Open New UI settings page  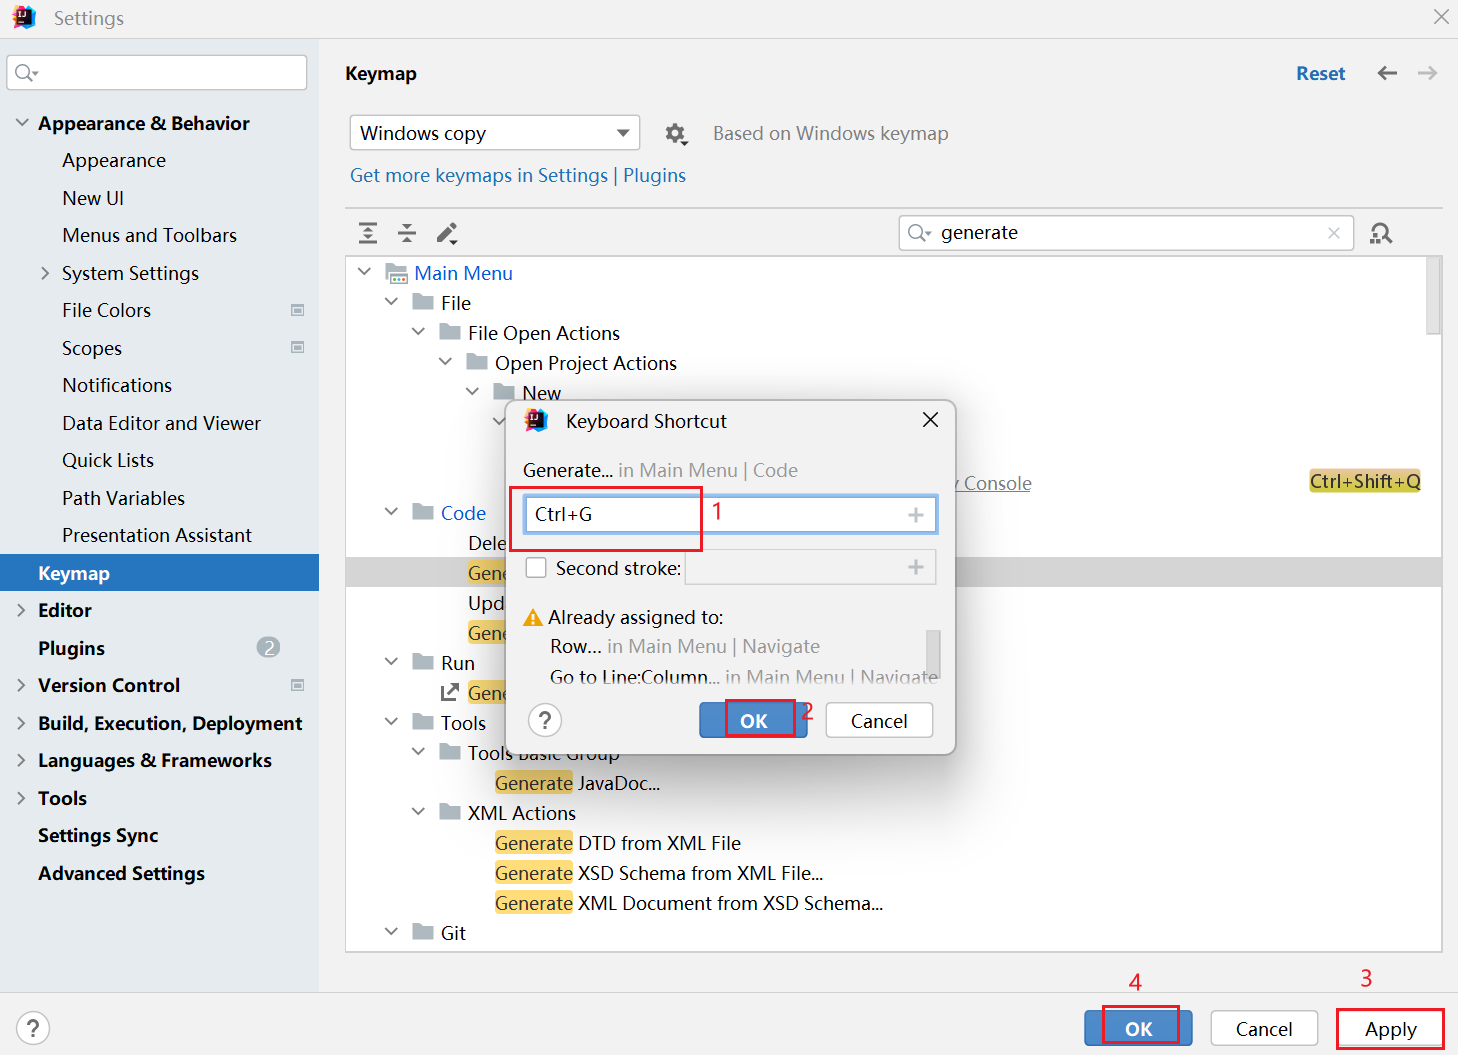click(93, 198)
